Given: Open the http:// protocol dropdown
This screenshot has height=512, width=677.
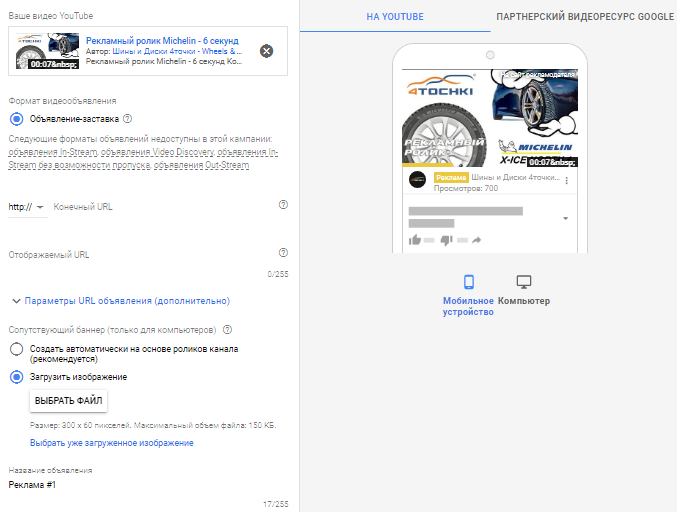Looking at the screenshot, I should tap(27, 207).
